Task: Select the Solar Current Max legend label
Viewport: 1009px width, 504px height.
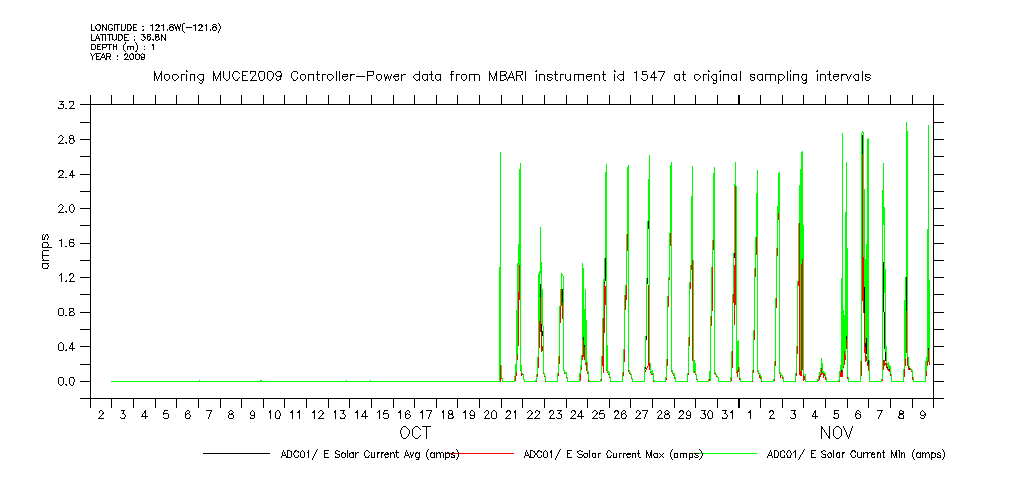Action: (x=612, y=454)
